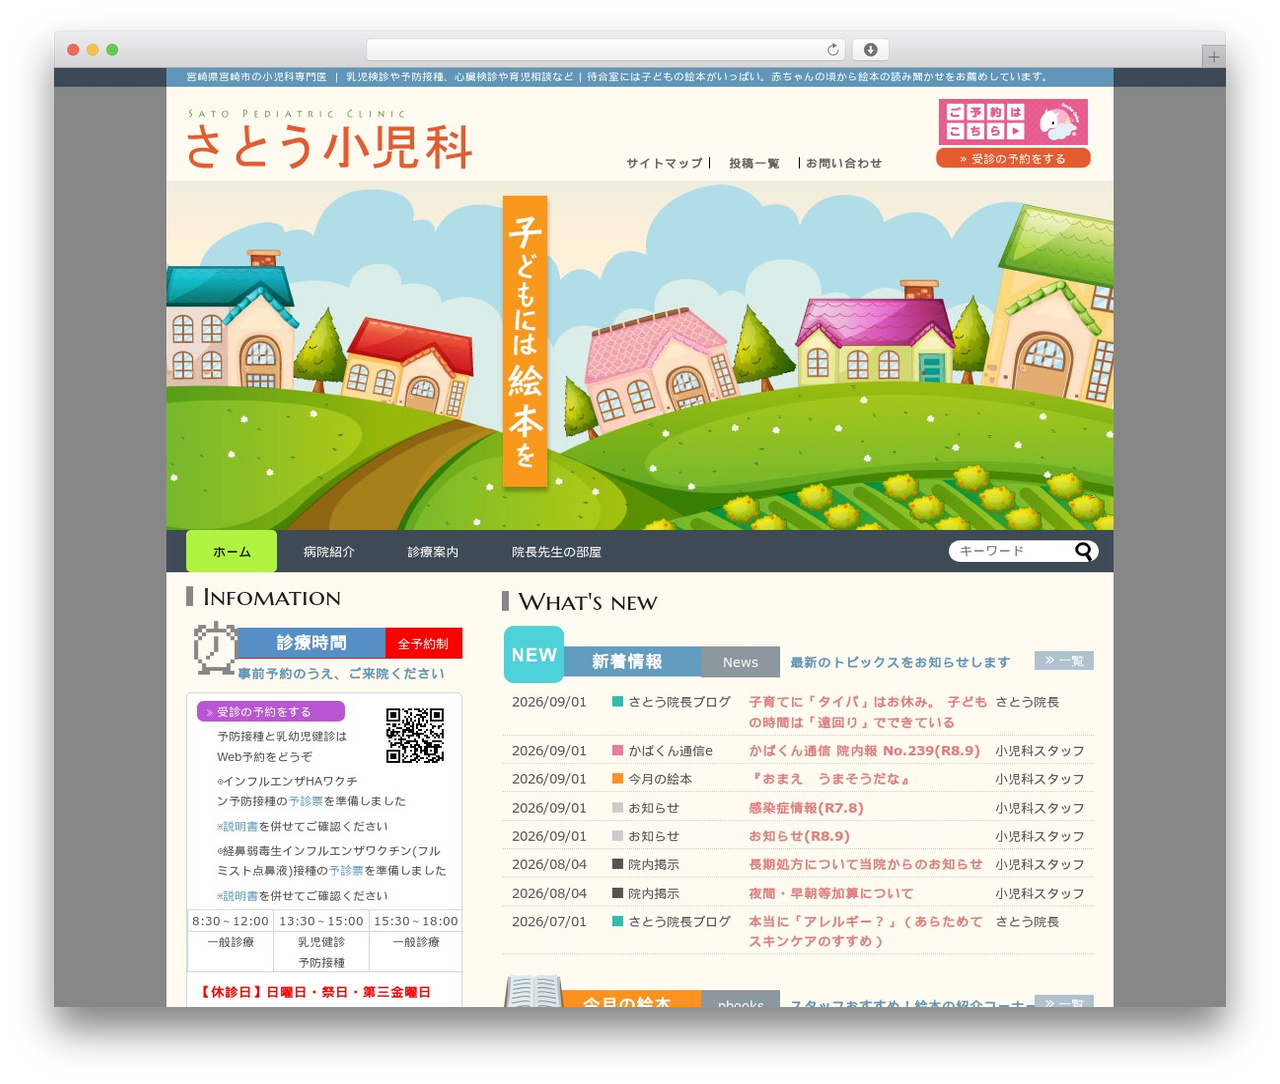Open the 院長先生の部屋 menu item
This screenshot has width=1280, height=1084.
[x=557, y=551]
